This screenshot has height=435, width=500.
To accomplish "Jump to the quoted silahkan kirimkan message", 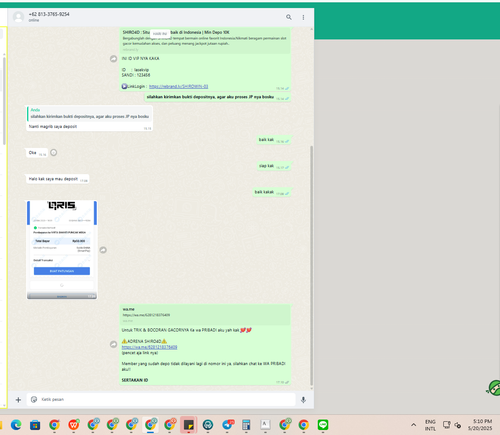I will click(89, 114).
